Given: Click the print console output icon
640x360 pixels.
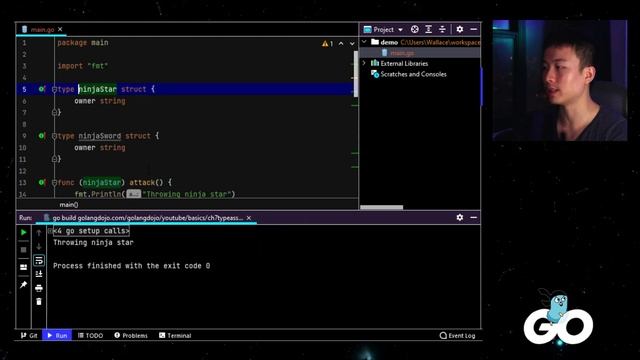Looking at the screenshot, I should tap(39, 288).
